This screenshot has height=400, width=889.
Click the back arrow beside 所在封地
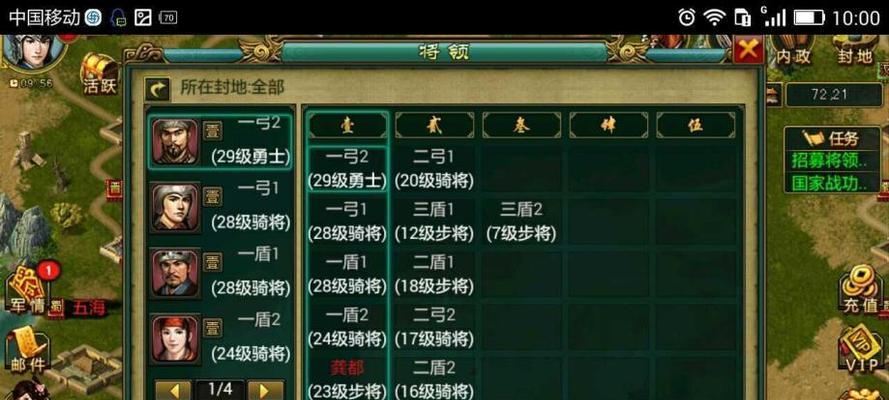click(157, 88)
